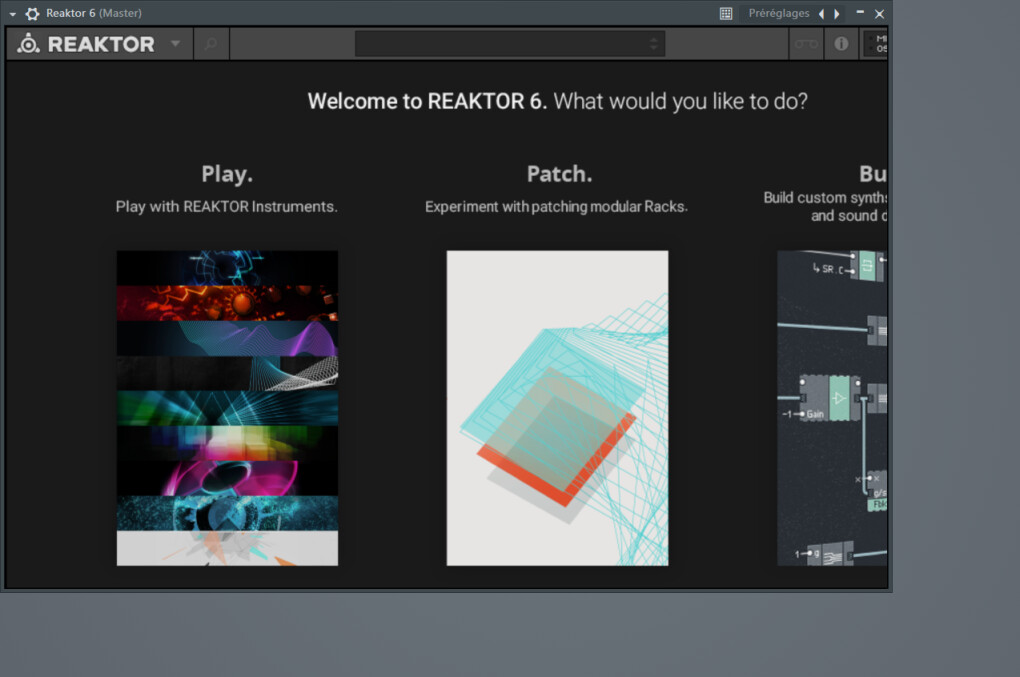Minimize the Reaktor 6 plugin window
Viewport: 1020px width, 677px height.
click(860, 12)
